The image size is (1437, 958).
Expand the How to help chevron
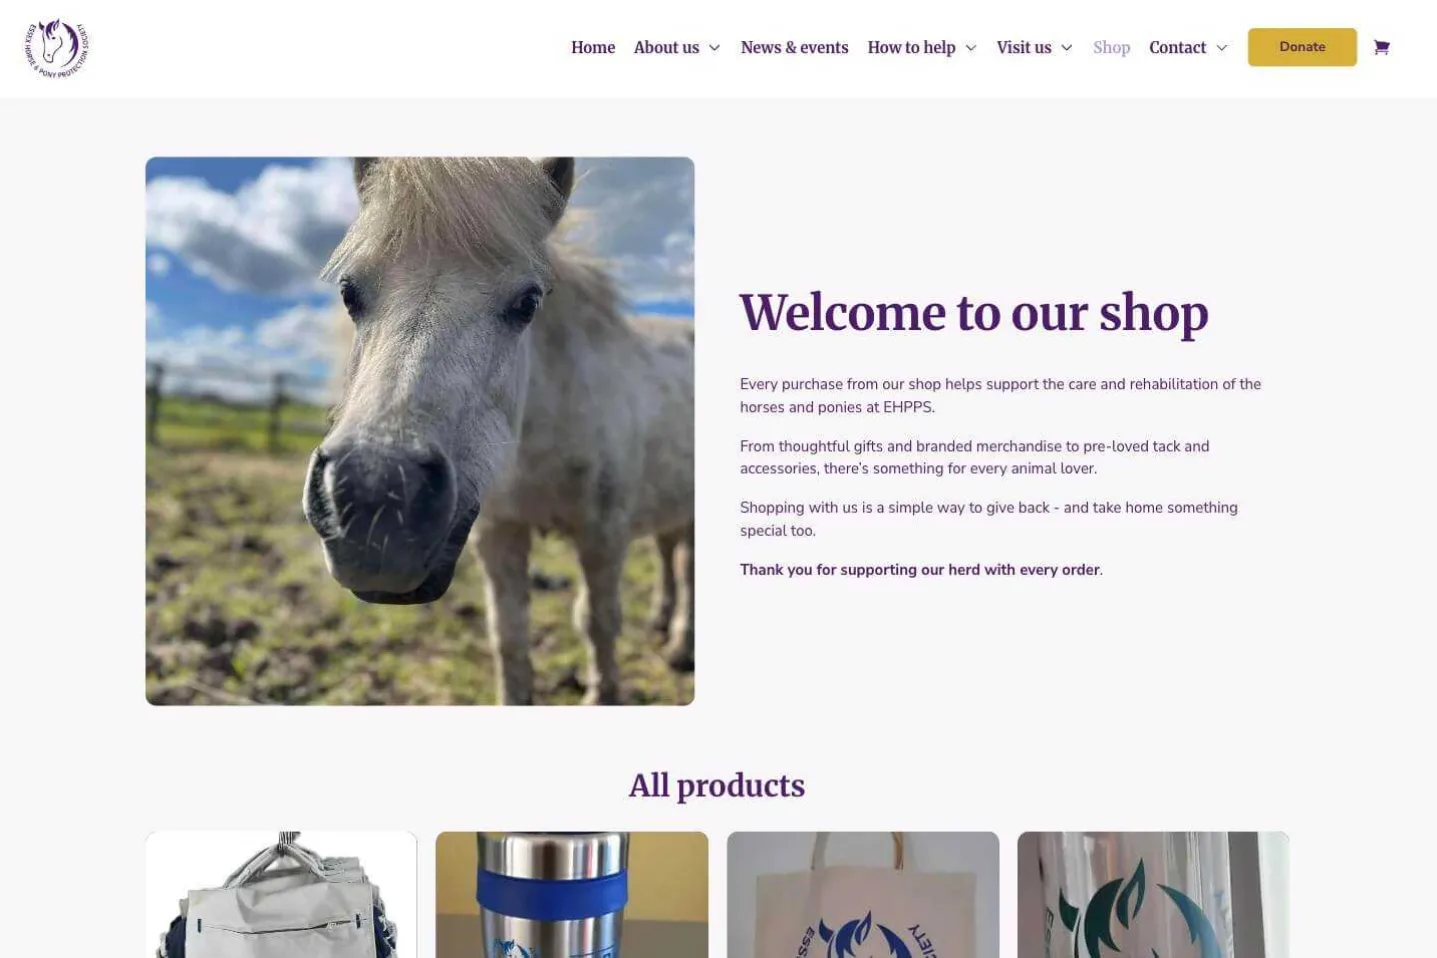tap(970, 48)
